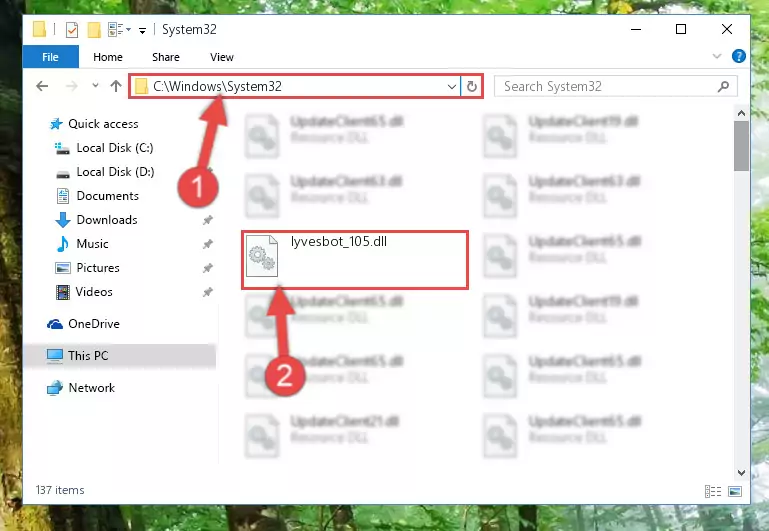Refresh the System32 folder view
Image resolution: width=769 pixels, height=531 pixels.
tap(472, 87)
